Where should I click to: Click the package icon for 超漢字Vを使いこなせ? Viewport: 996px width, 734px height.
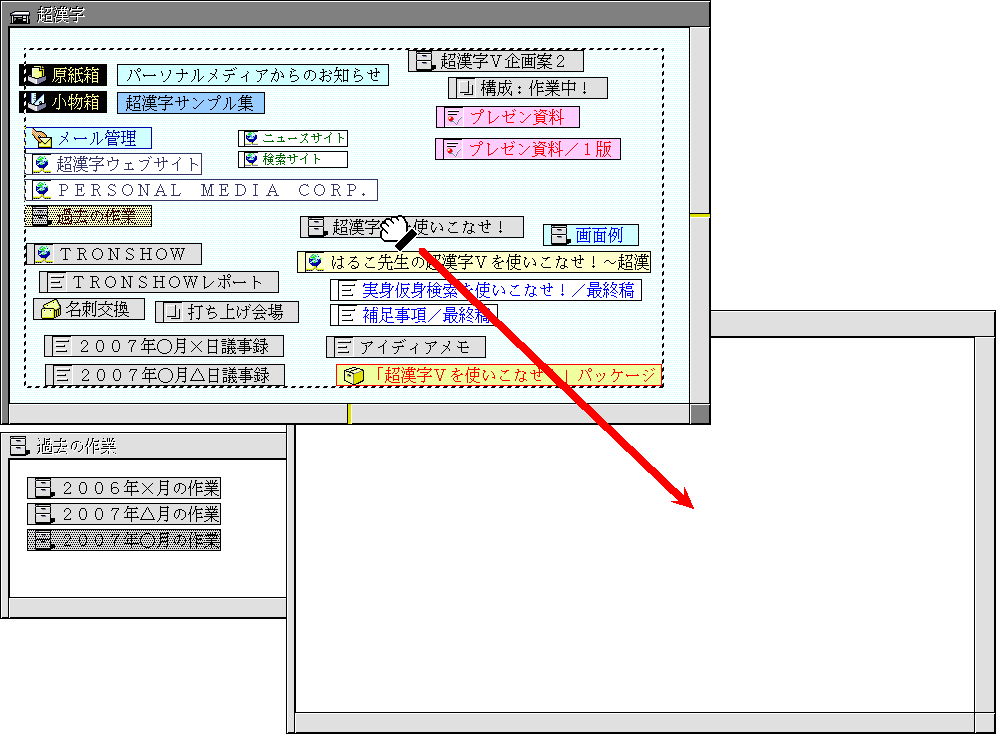352,376
